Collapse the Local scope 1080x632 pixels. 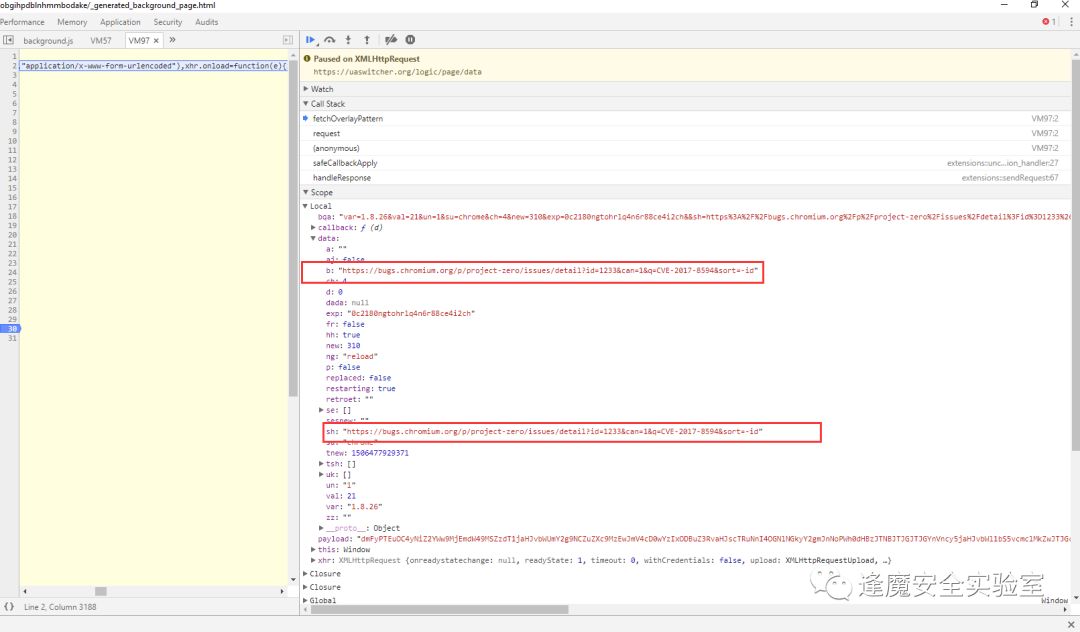(x=305, y=206)
